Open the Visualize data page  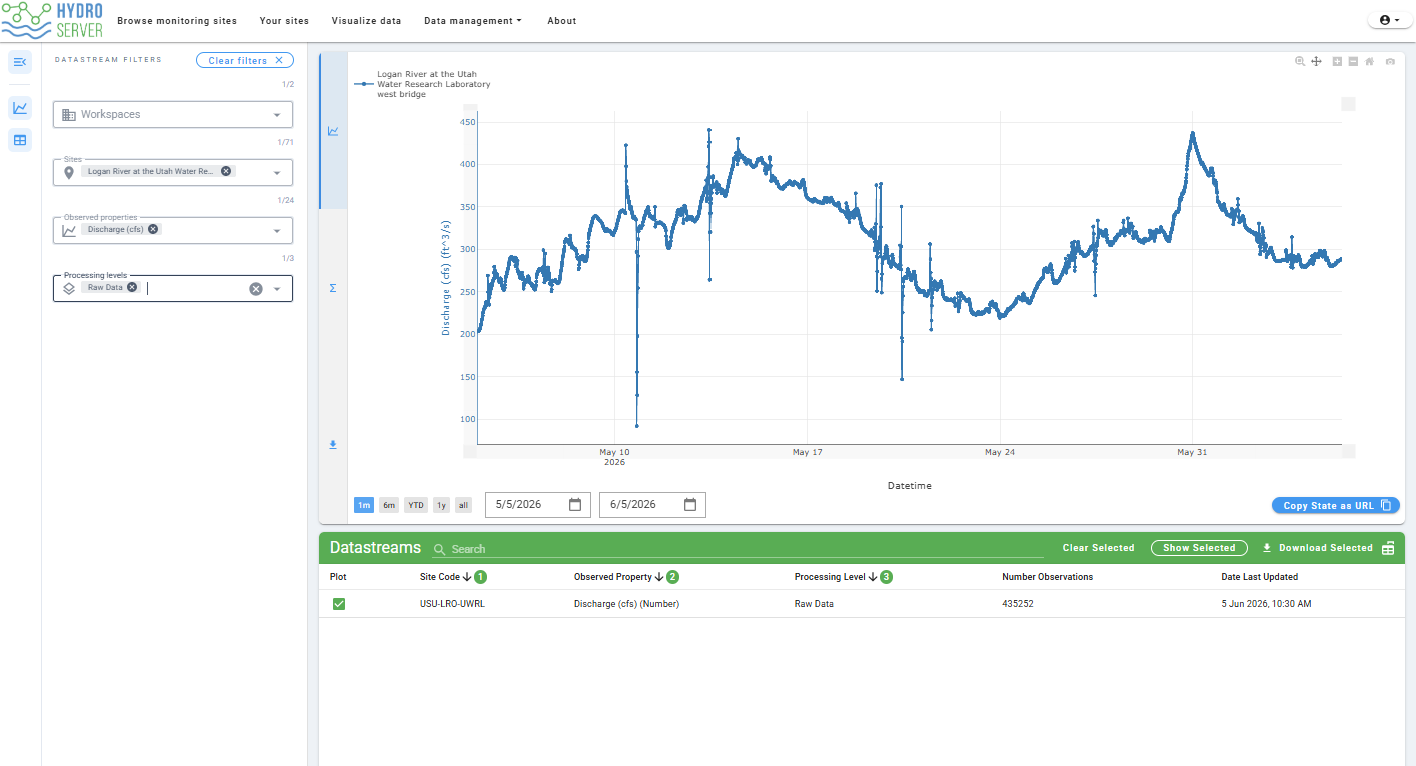coord(366,21)
